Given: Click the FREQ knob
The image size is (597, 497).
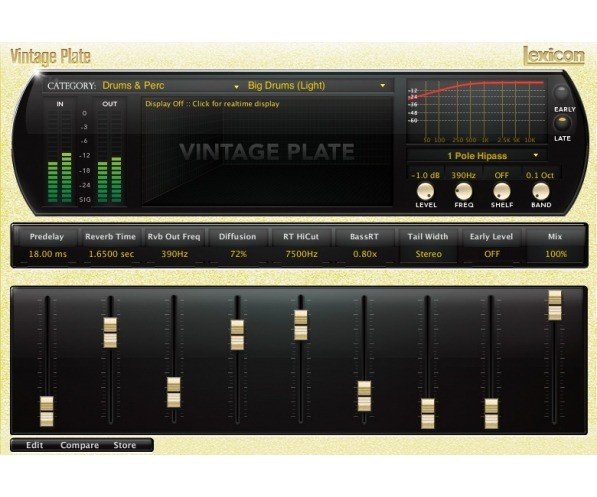Looking at the screenshot, I should pyautogui.click(x=463, y=191).
